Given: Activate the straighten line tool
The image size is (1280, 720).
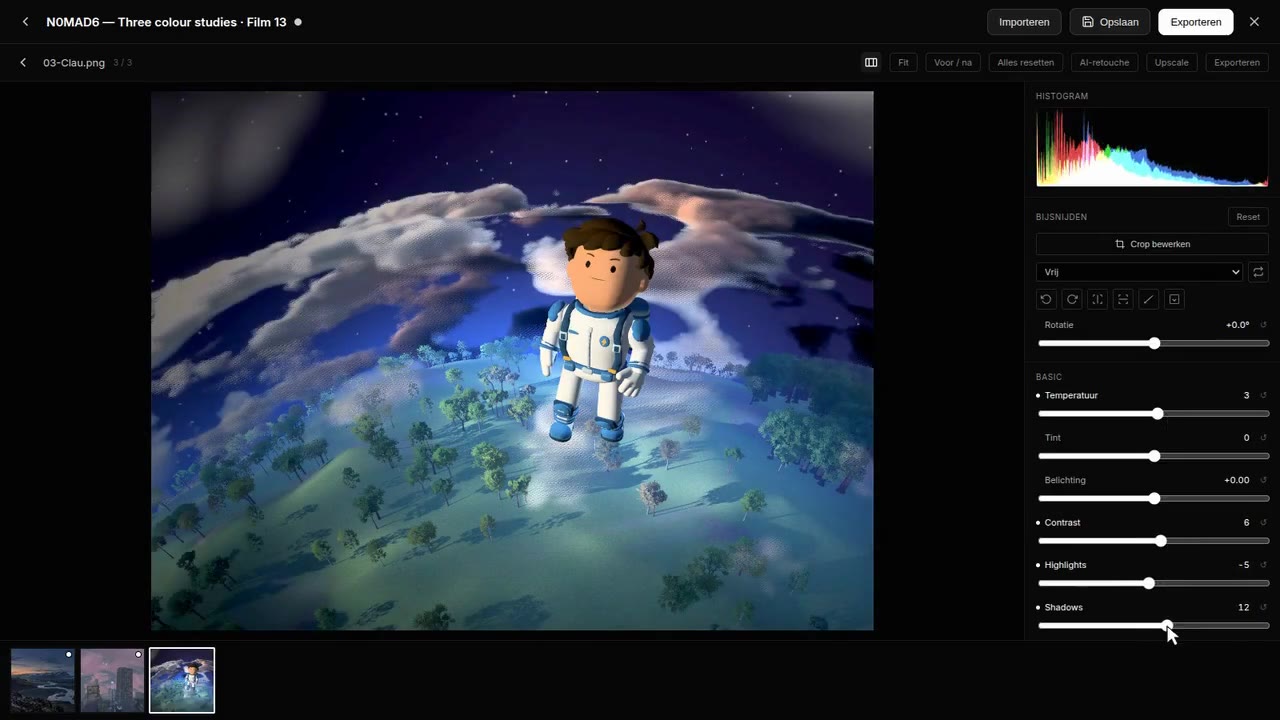Looking at the screenshot, I should (1149, 299).
